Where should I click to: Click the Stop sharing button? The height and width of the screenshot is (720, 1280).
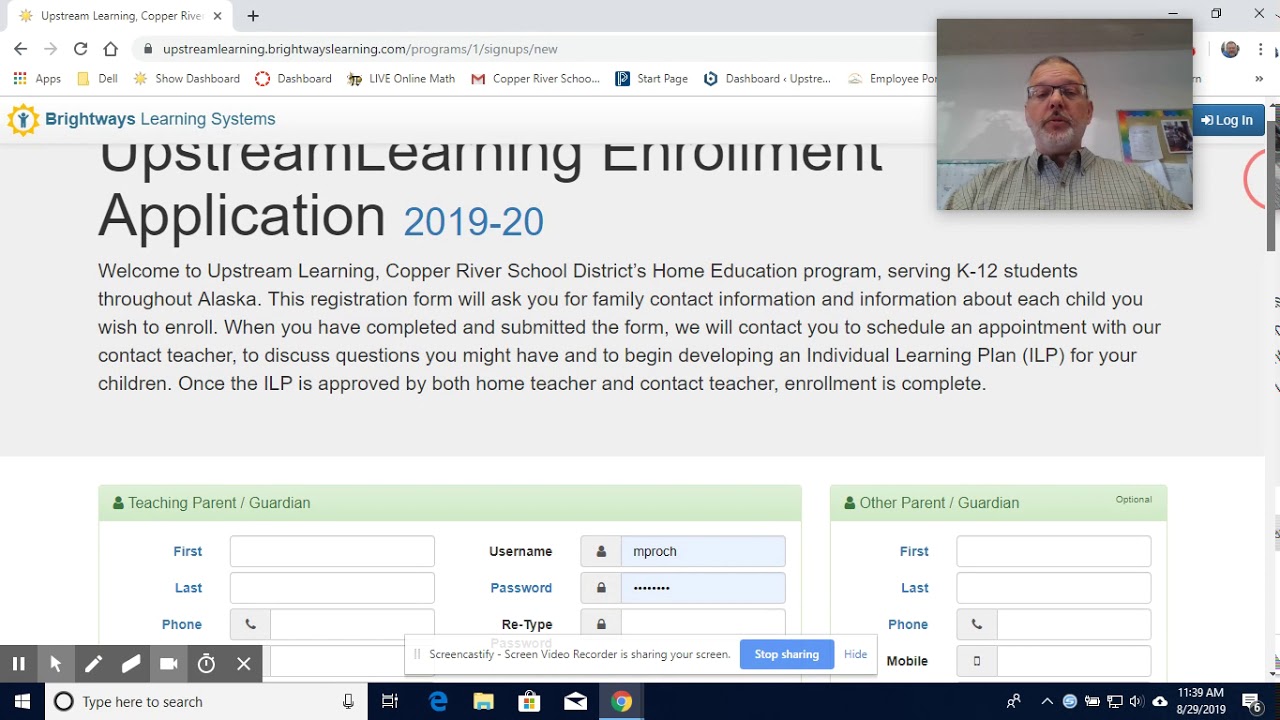coord(787,654)
